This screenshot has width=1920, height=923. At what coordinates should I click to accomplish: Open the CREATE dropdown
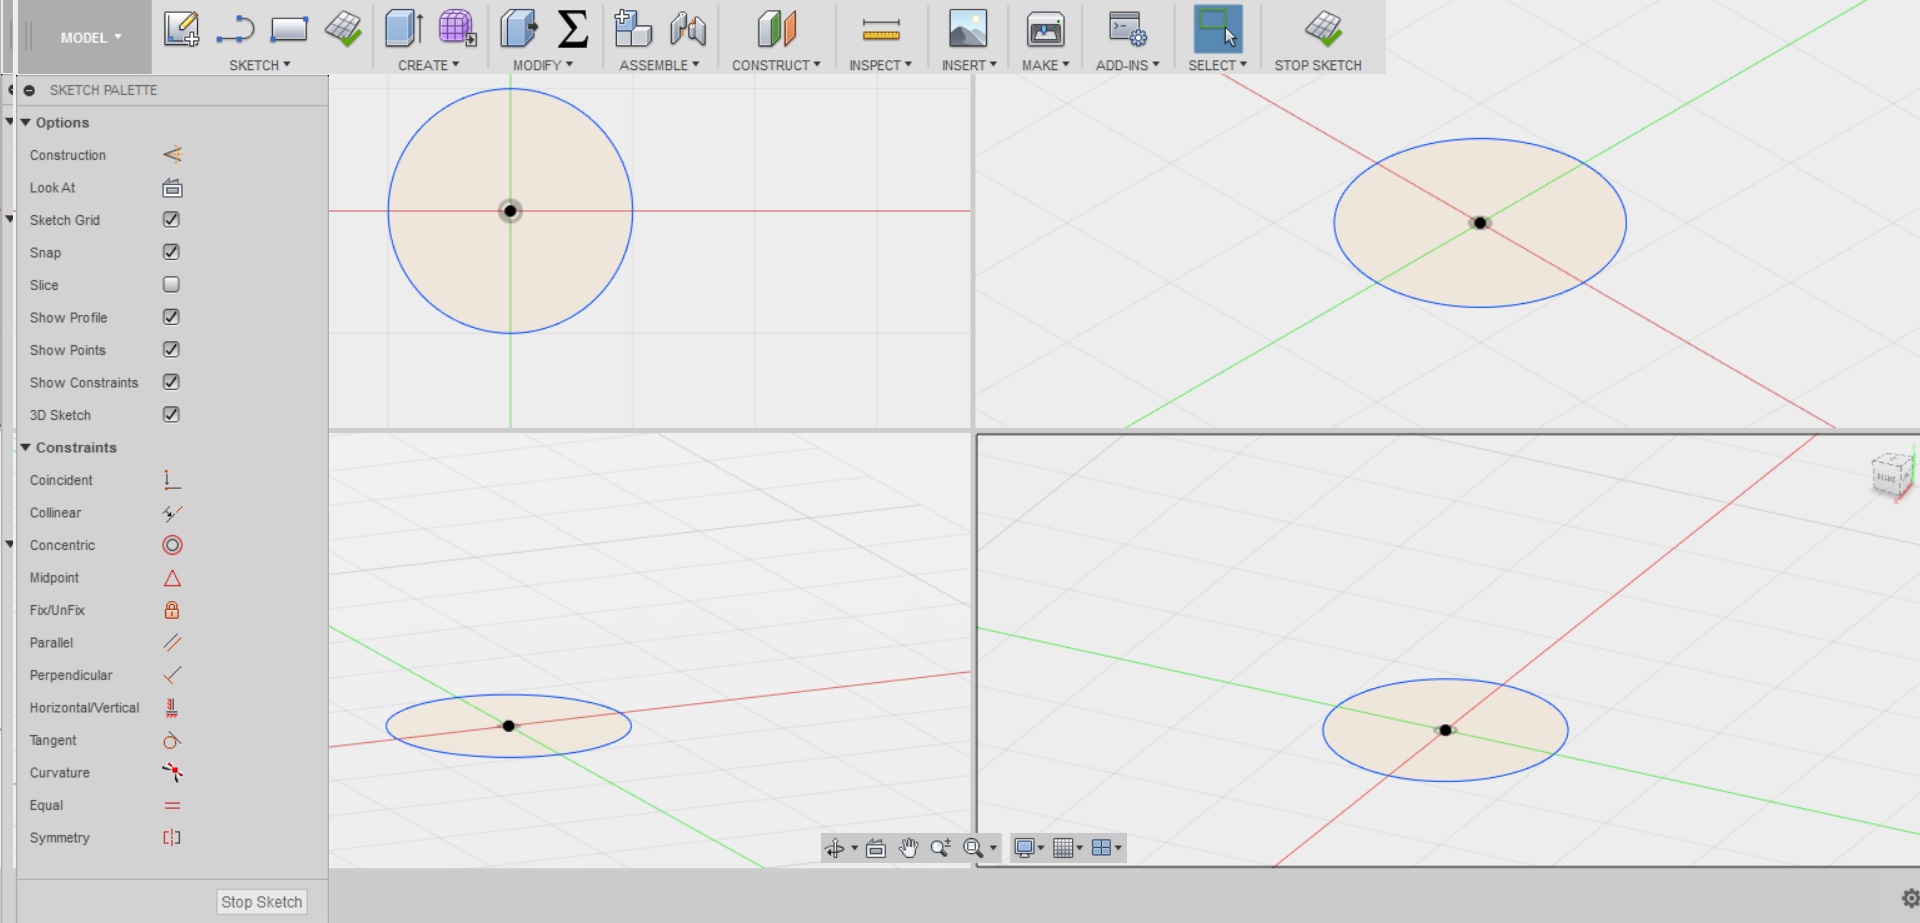429,65
